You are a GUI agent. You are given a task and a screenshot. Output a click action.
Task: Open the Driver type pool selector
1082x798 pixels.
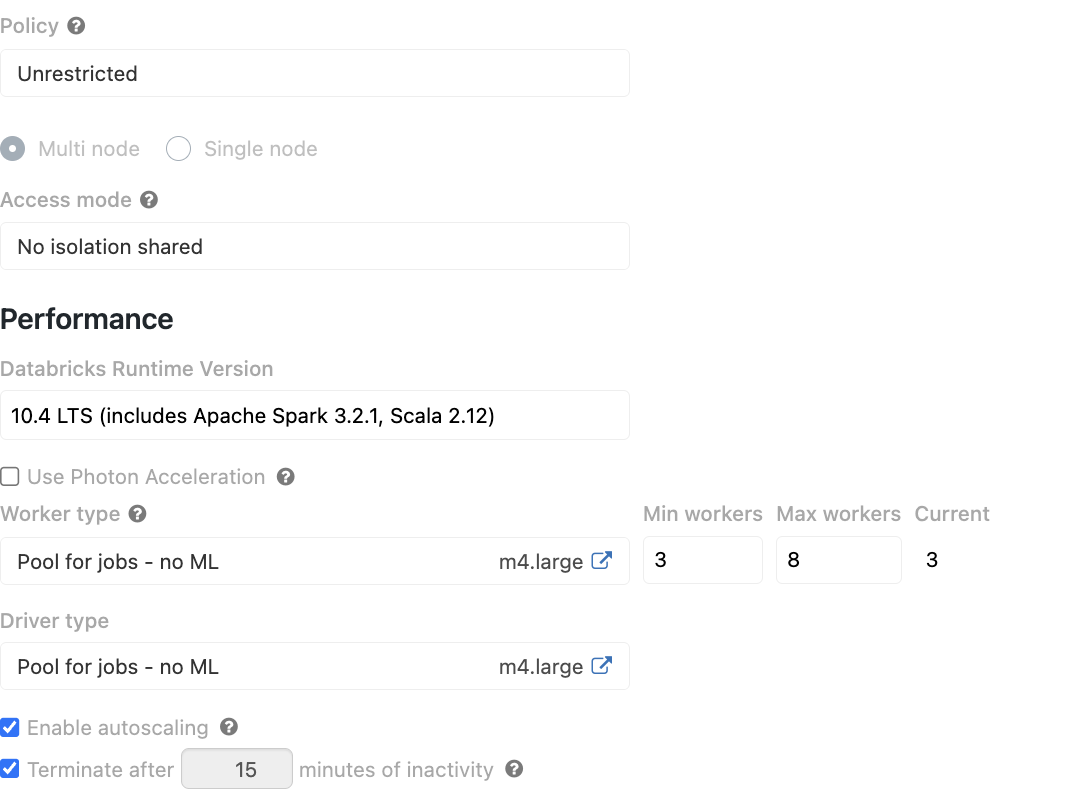pos(250,666)
